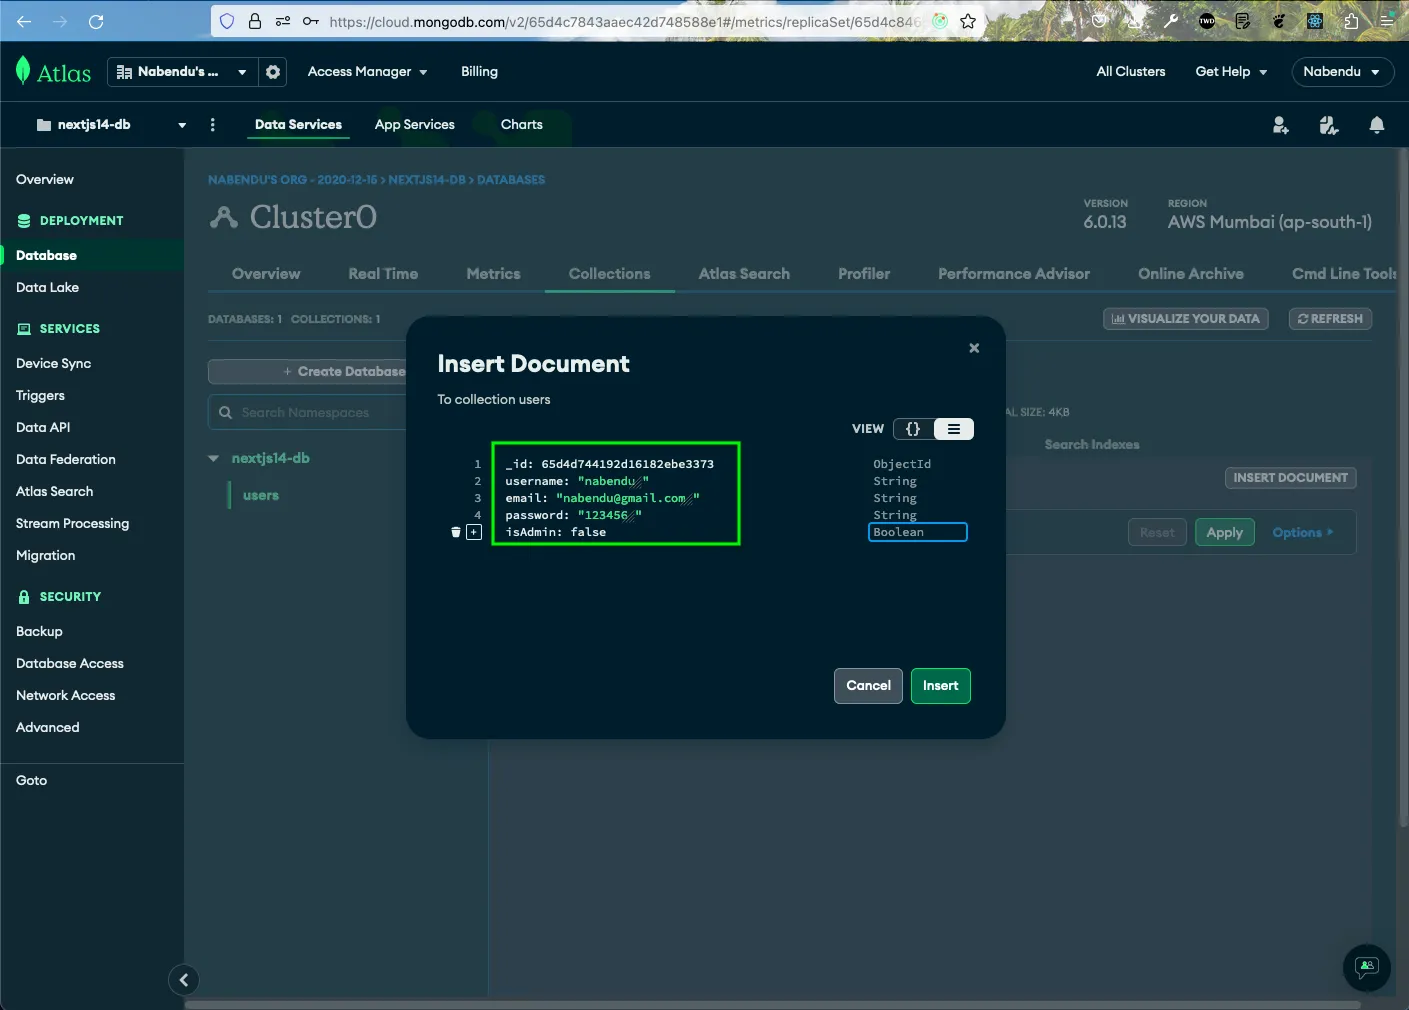Add a field with the plus icon

[474, 532]
